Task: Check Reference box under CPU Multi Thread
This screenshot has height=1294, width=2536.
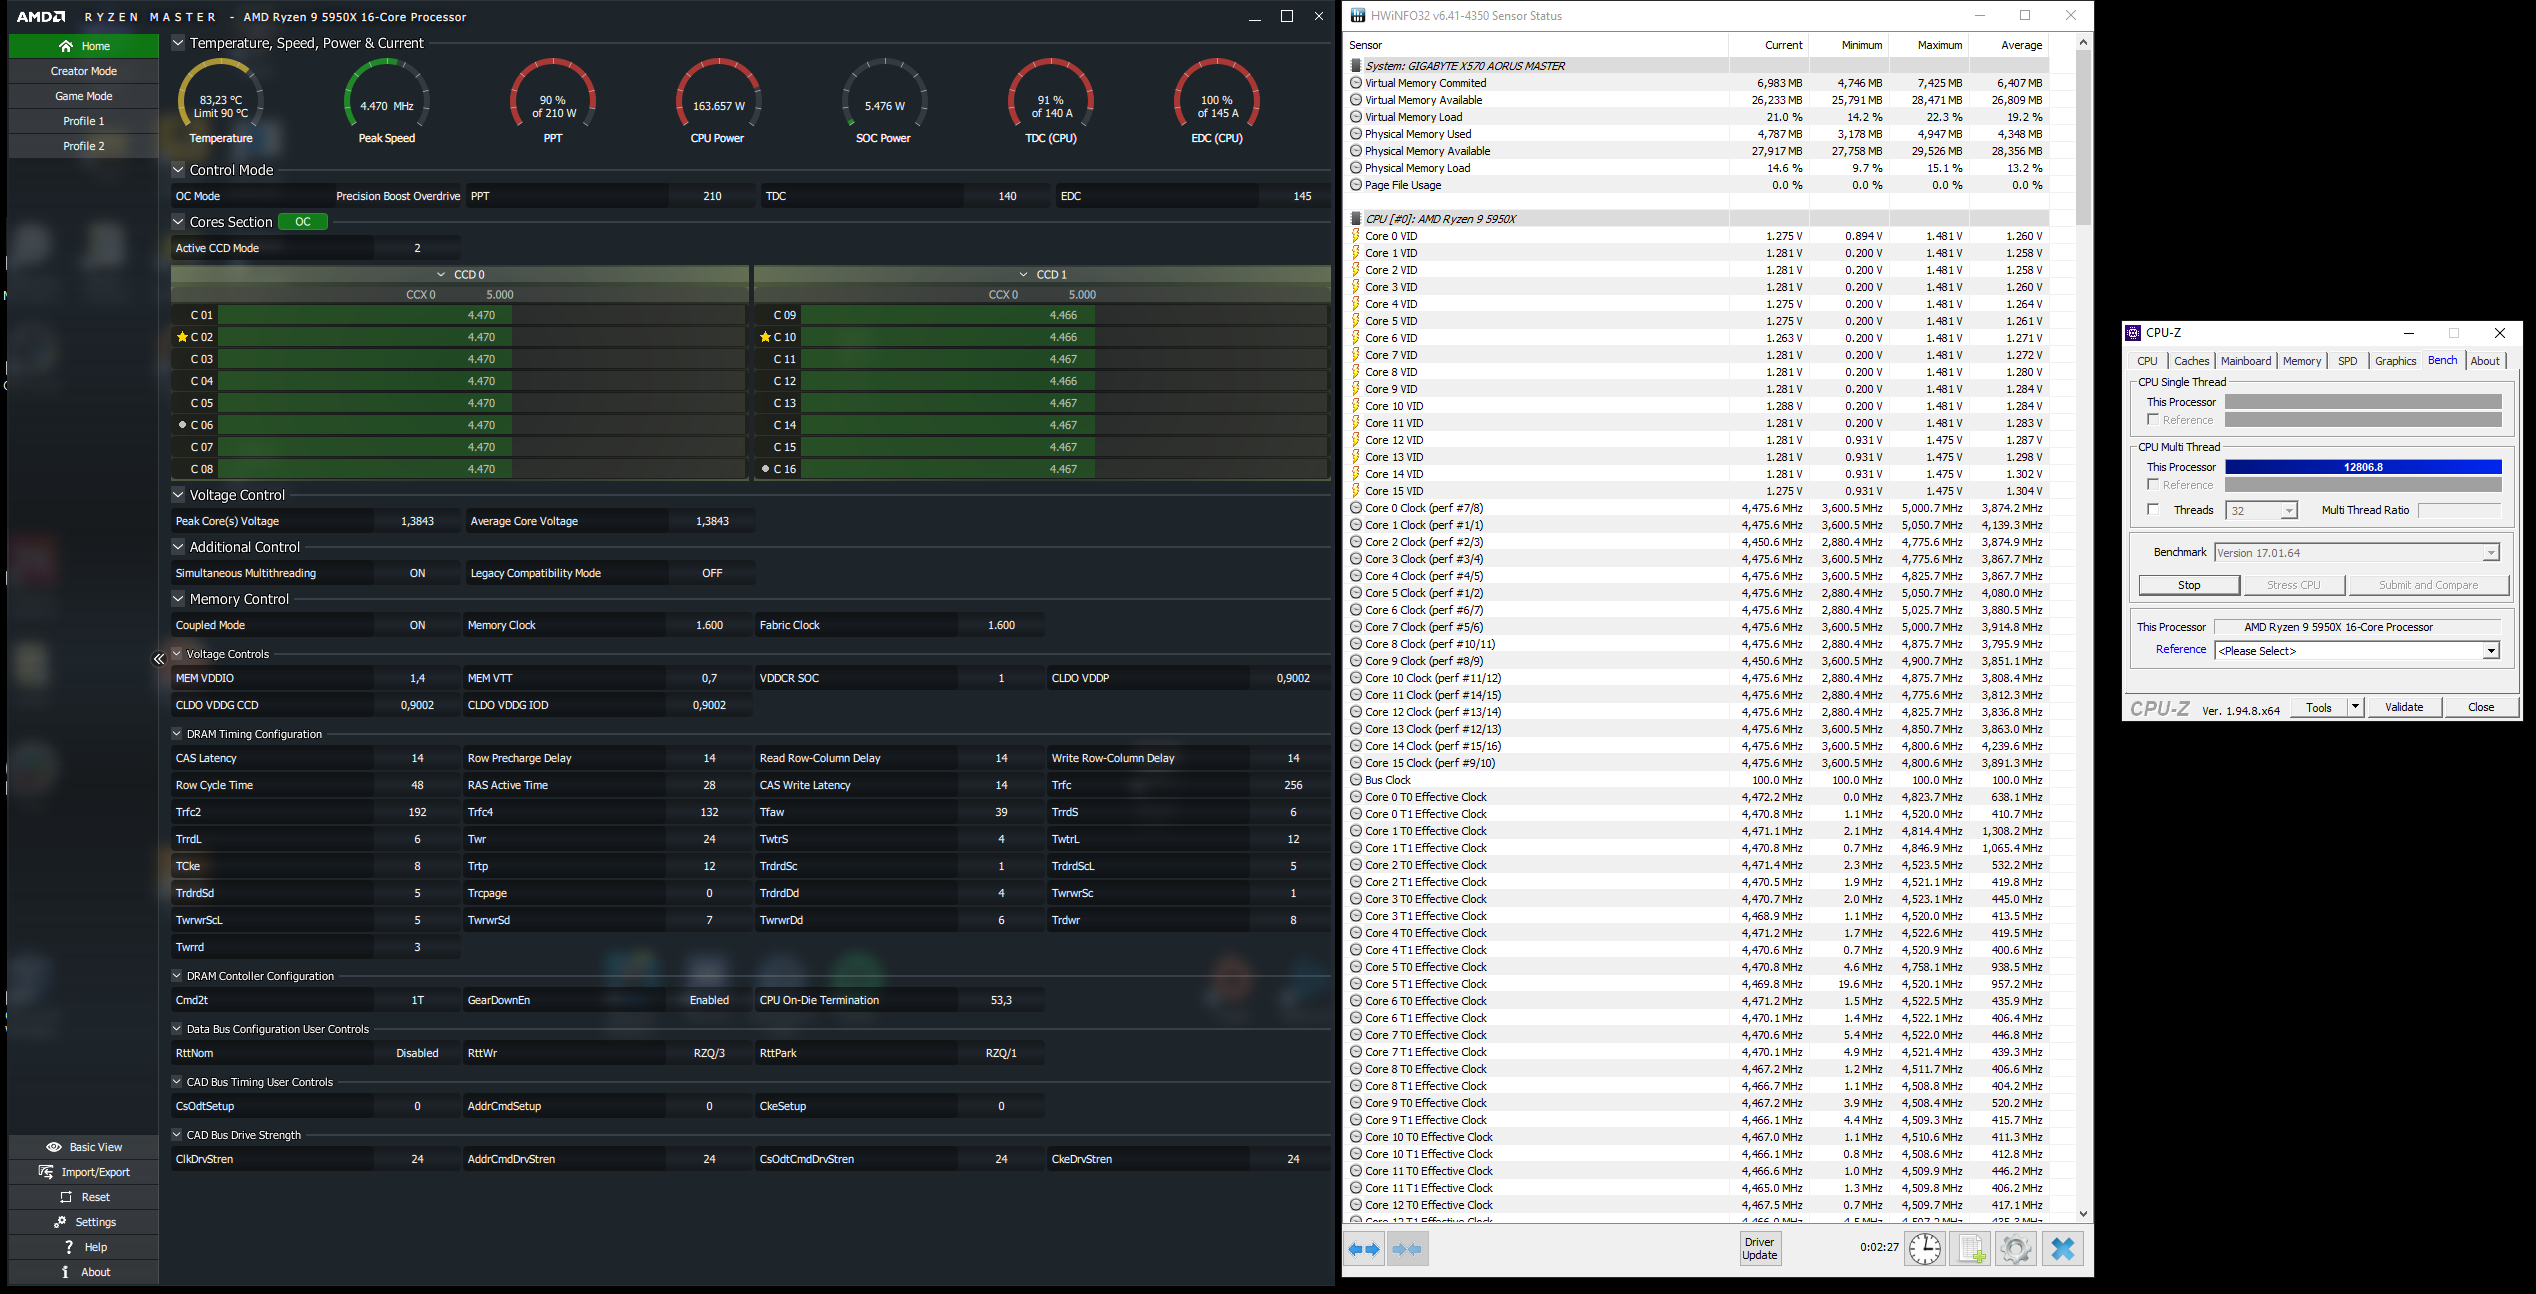Action: (x=2153, y=485)
